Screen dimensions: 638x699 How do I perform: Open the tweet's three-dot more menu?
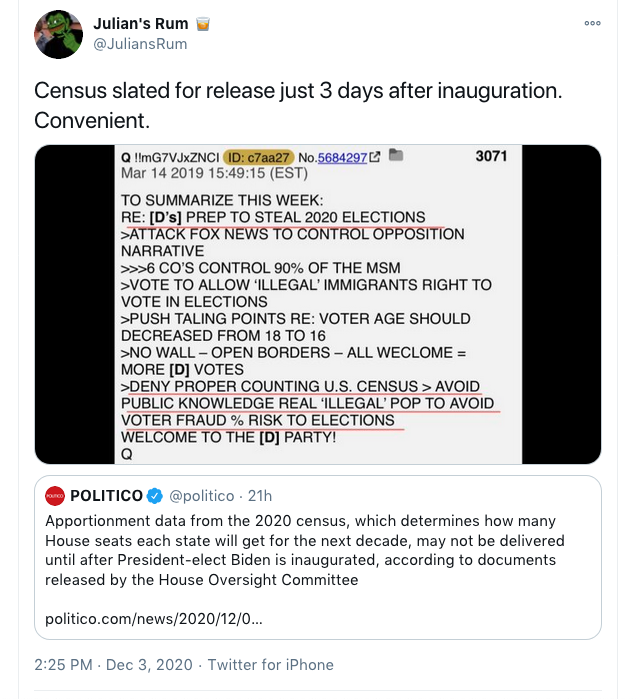593,23
